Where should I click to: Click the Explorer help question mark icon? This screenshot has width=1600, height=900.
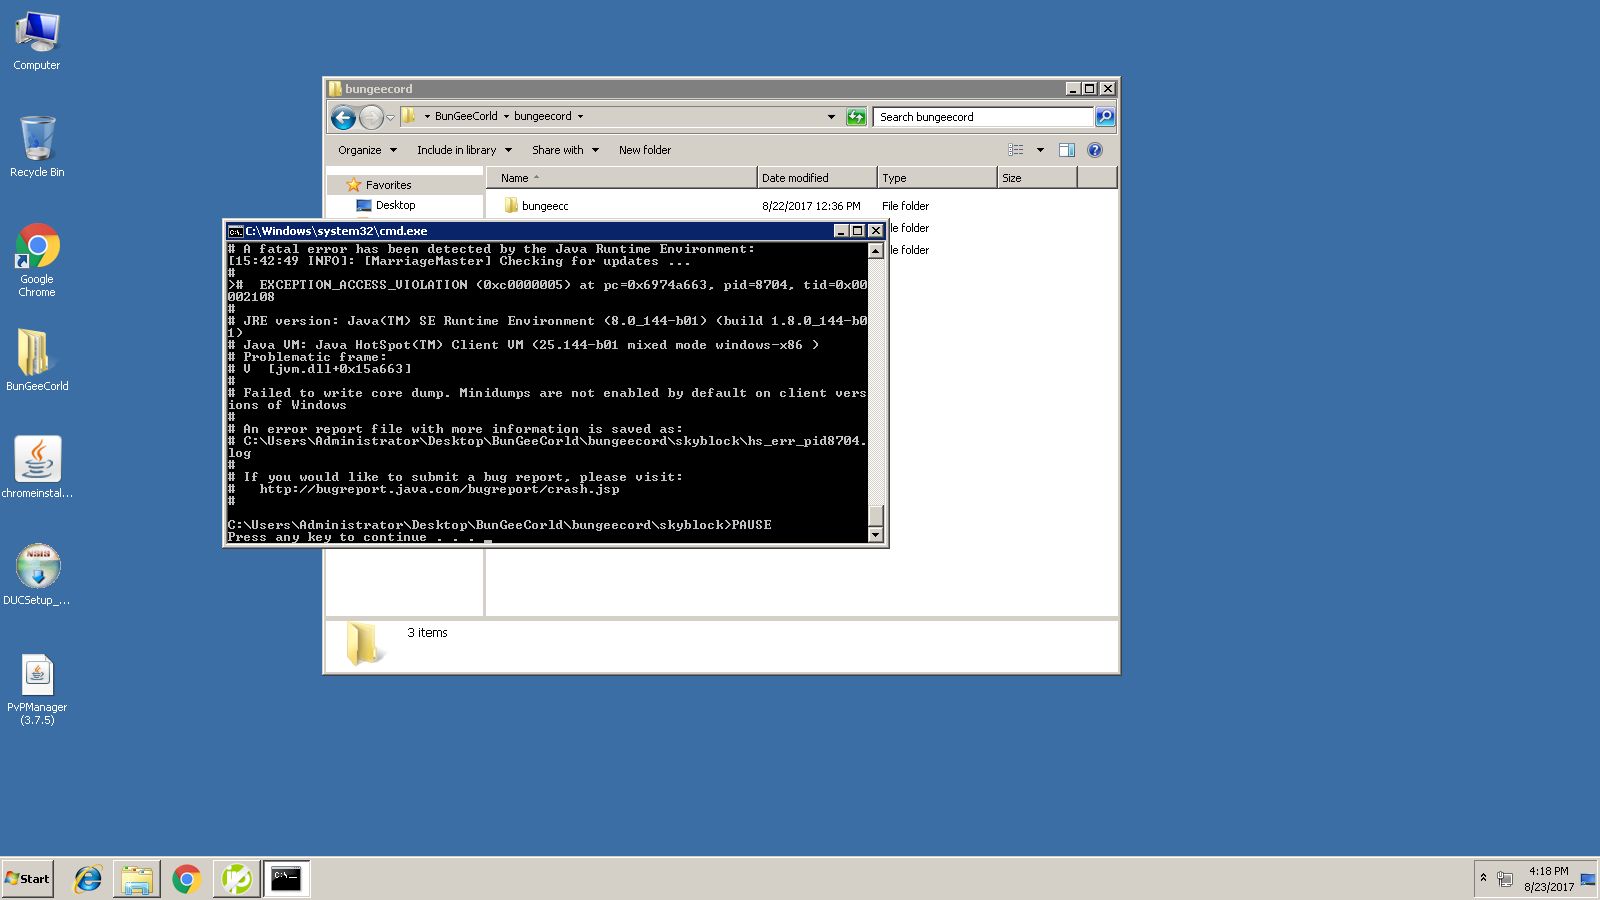click(1095, 150)
